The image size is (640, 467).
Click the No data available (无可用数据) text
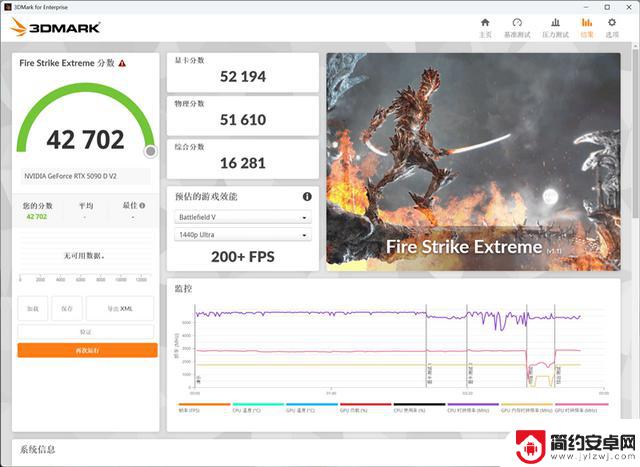(x=84, y=256)
